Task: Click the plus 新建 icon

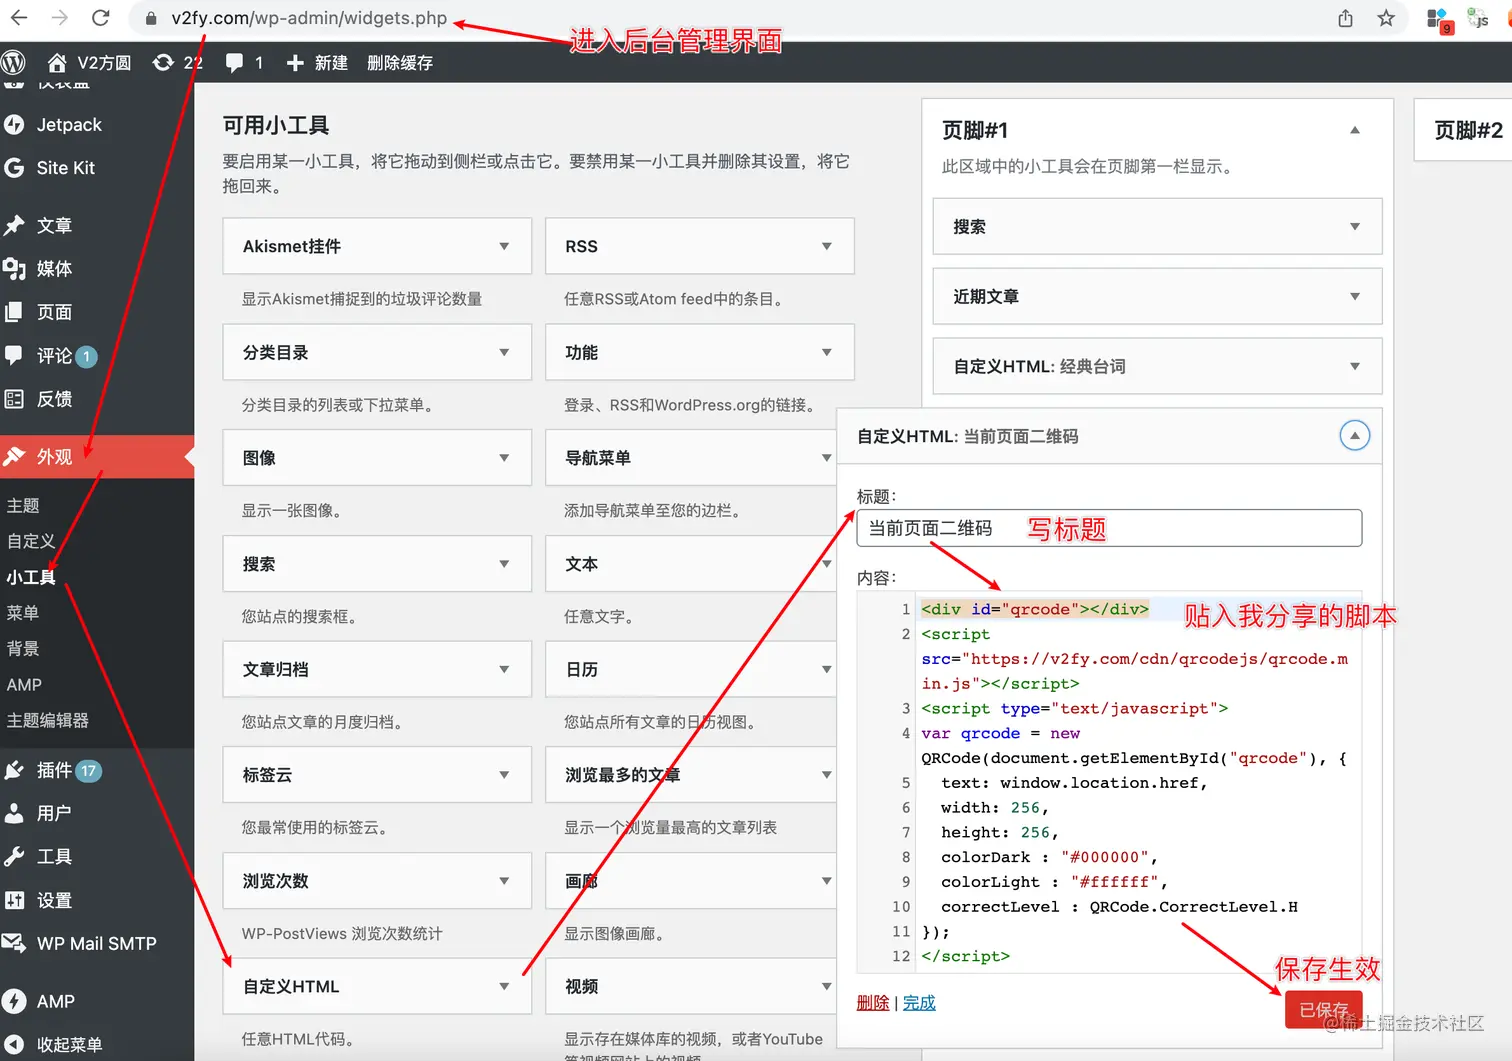Action: (x=295, y=62)
